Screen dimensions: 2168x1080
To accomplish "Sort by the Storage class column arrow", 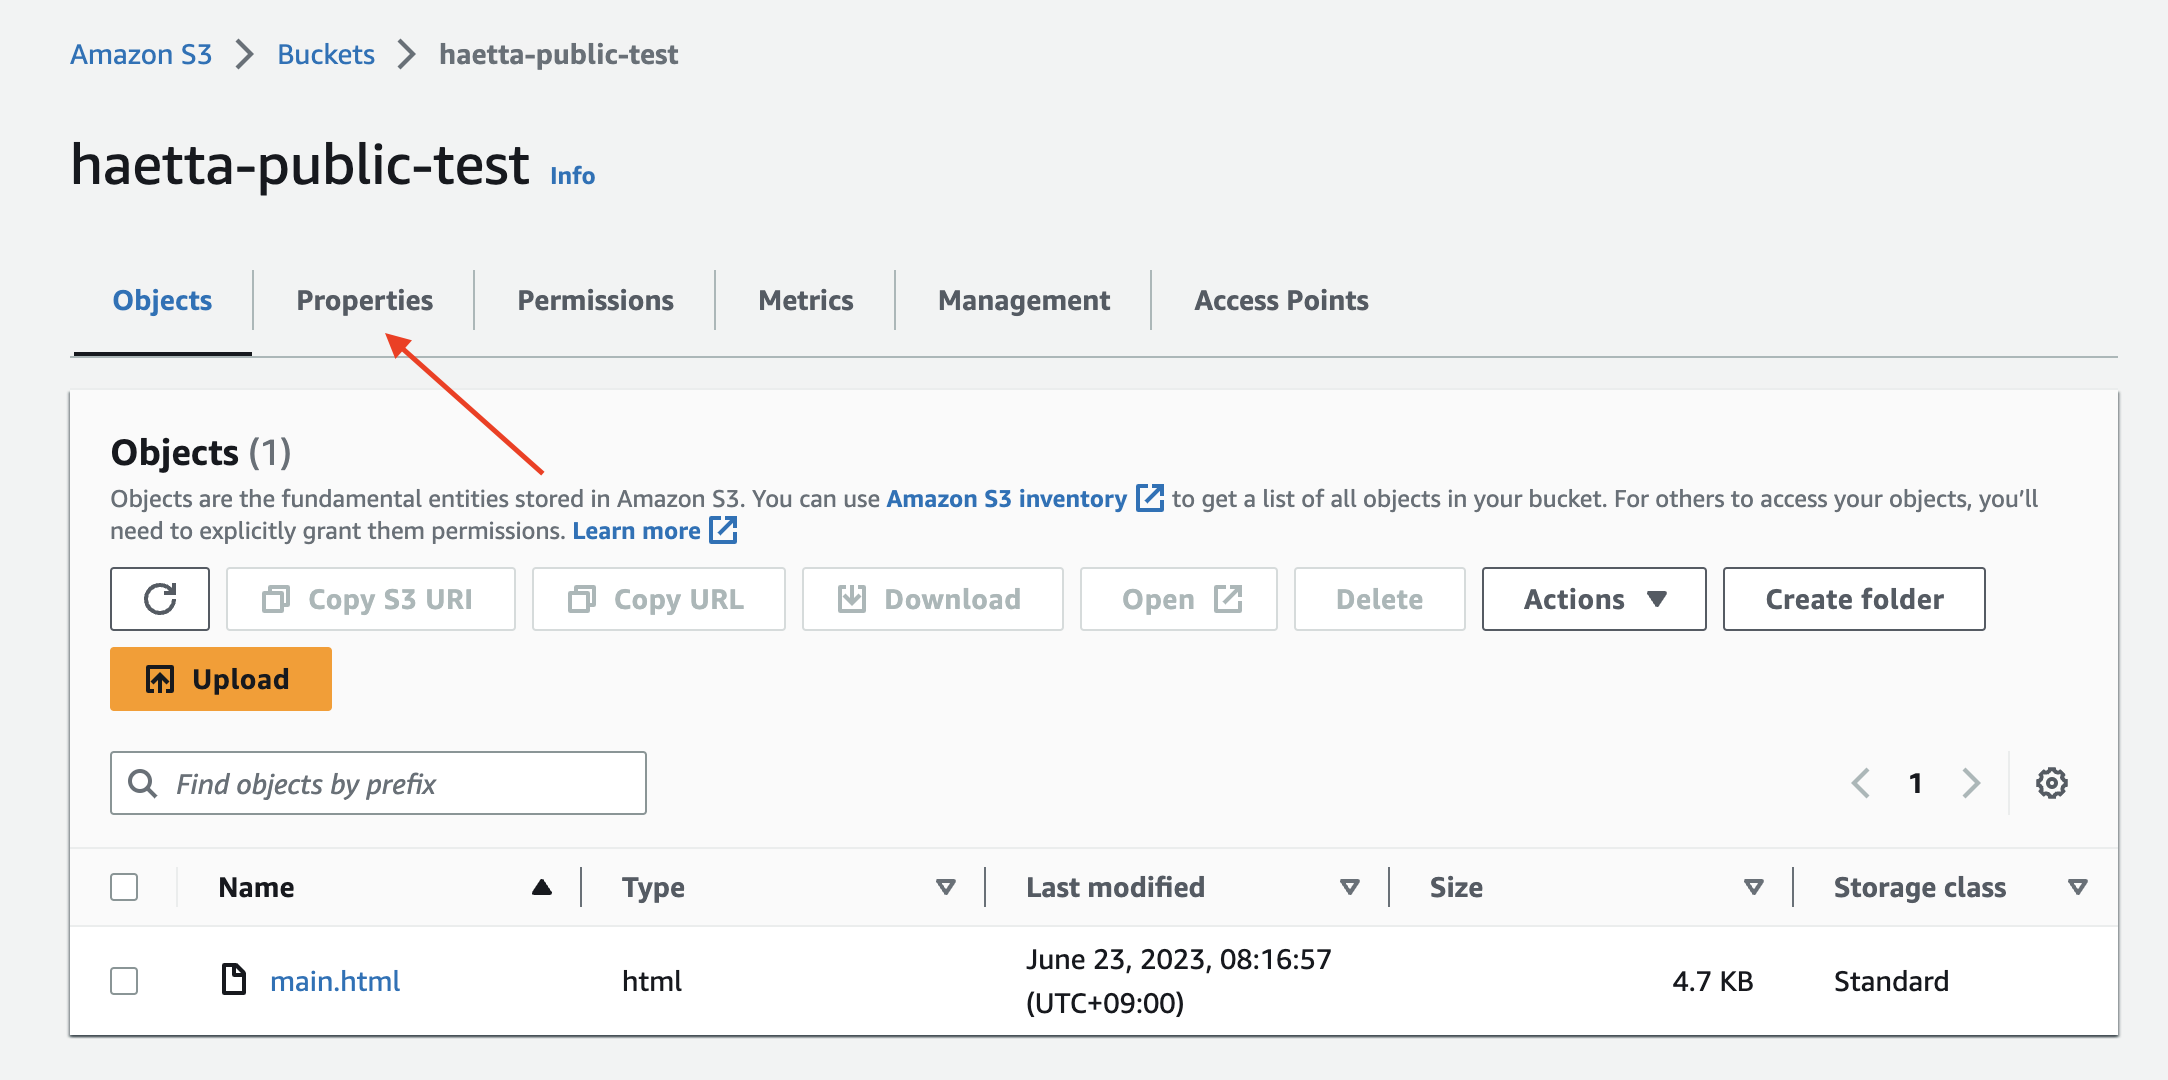I will [x=2077, y=887].
